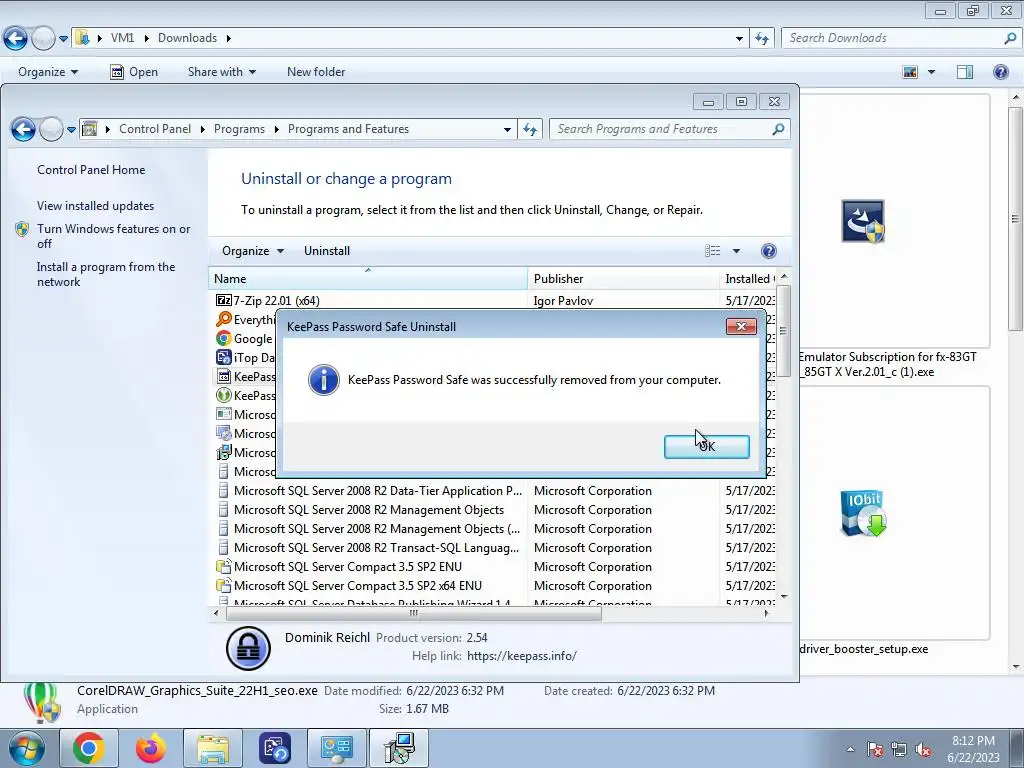Select driver_booster_setup.exe IObit thumbnail
This screenshot has width=1024, height=768.
coord(863,513)
